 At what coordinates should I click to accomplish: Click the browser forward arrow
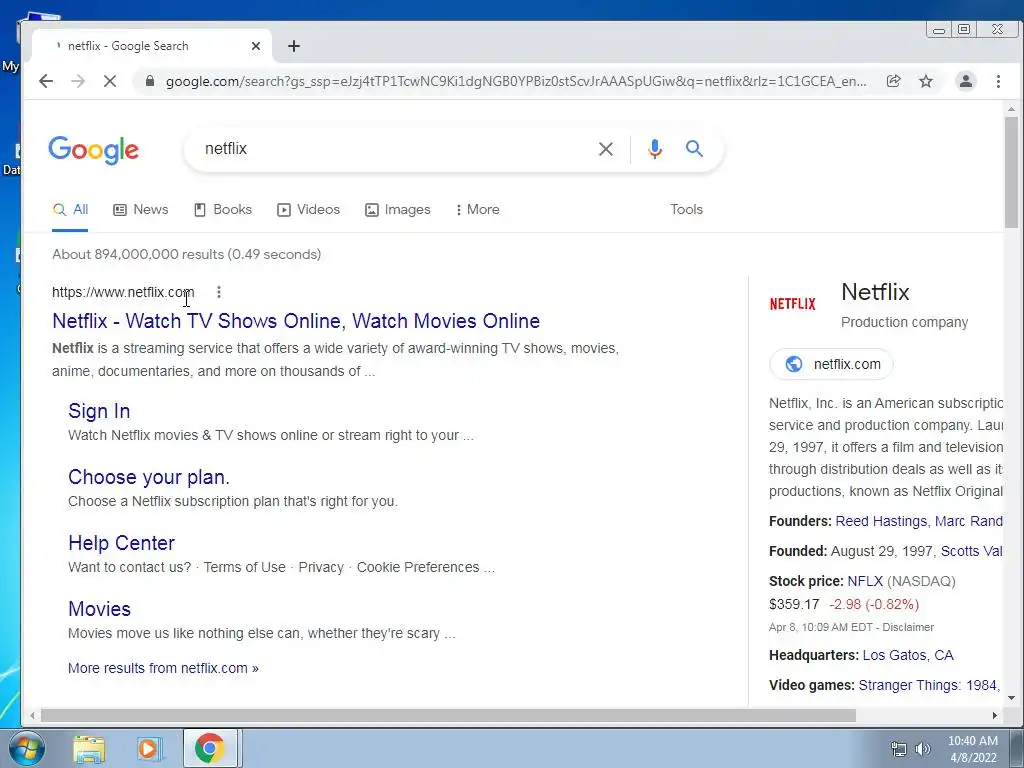pyautogui.click(x=78, y=81)
